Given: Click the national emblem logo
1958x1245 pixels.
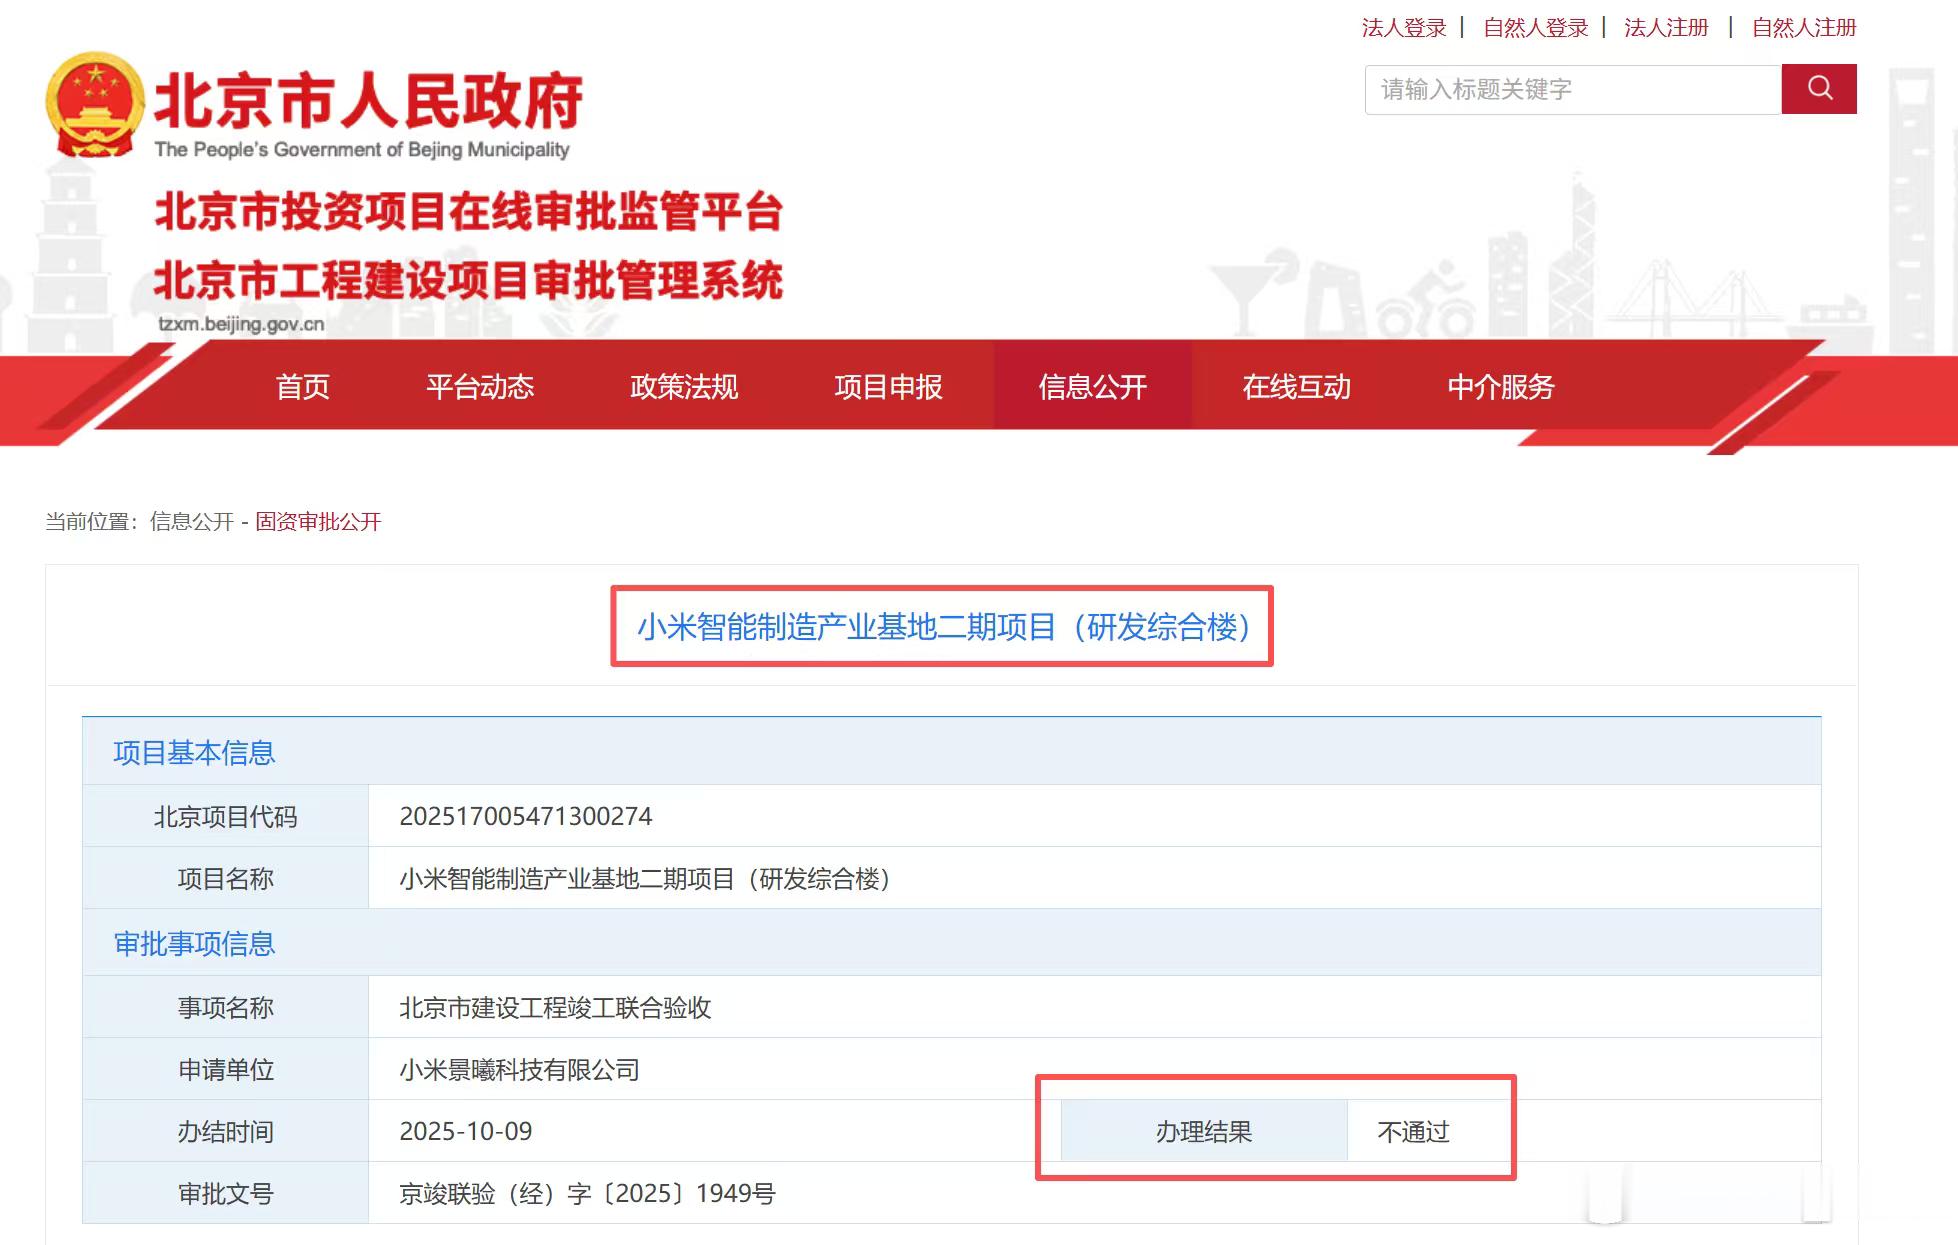Looking at the screenshot, I should [x=94, y=106].
